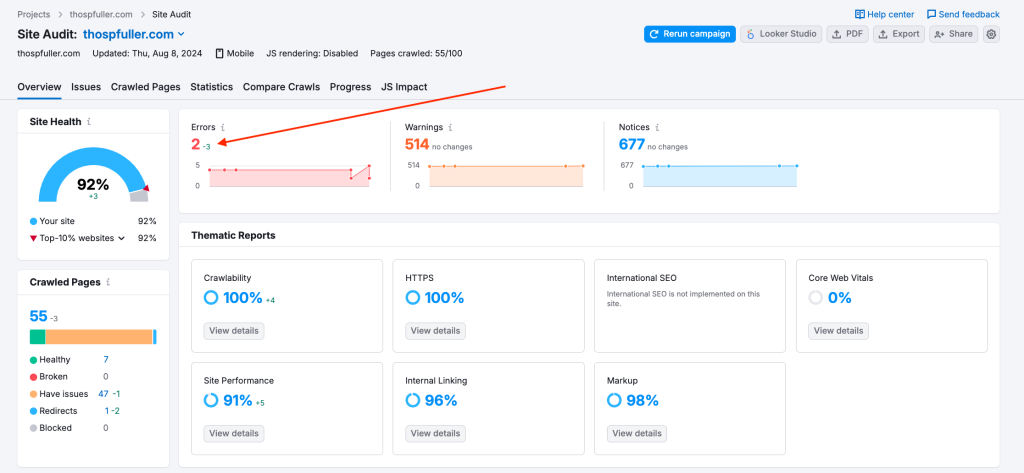The width and height of the screenshot is (1024, 473).
Task: Click the Site Performance circle icon
Action: pyautogui.click(x=211, y=400)
